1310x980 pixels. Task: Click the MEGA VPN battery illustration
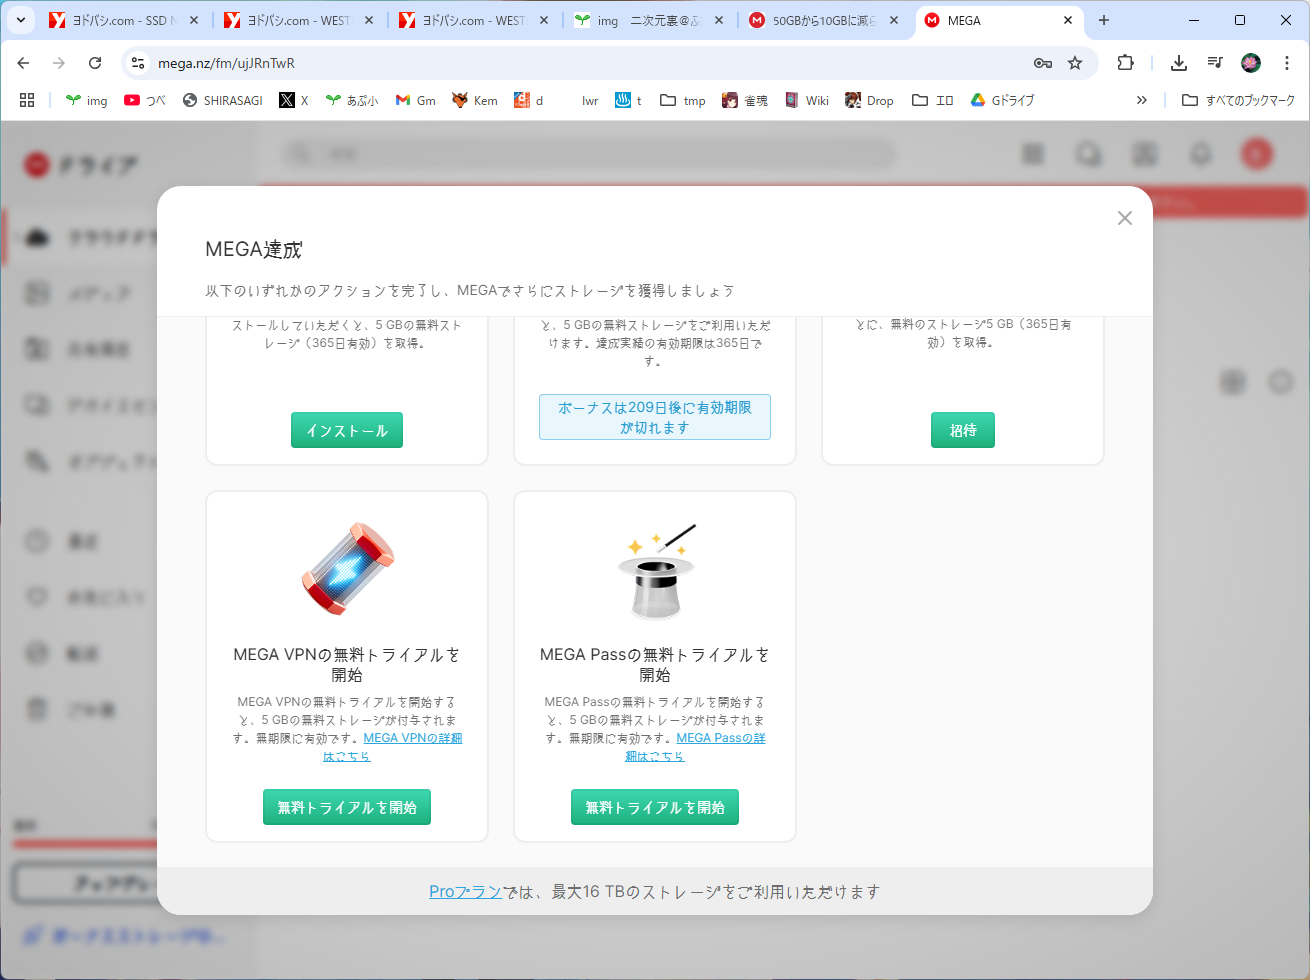(x=347, y=569)
